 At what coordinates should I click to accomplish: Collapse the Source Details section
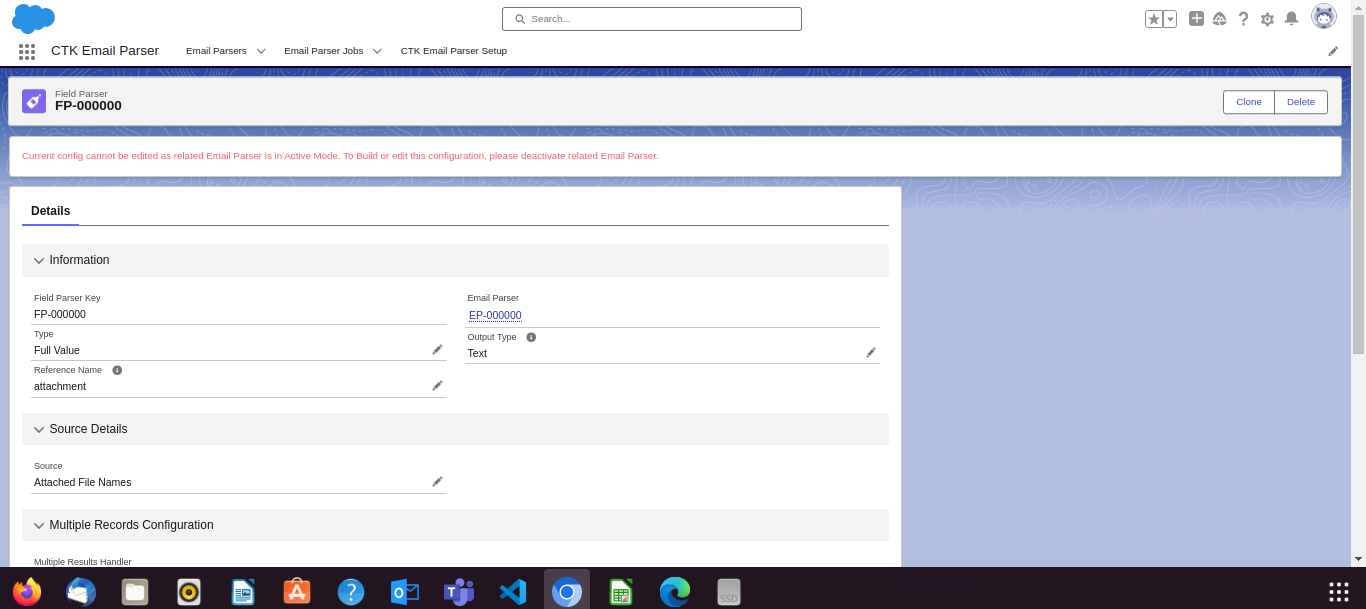coord(455,429)
